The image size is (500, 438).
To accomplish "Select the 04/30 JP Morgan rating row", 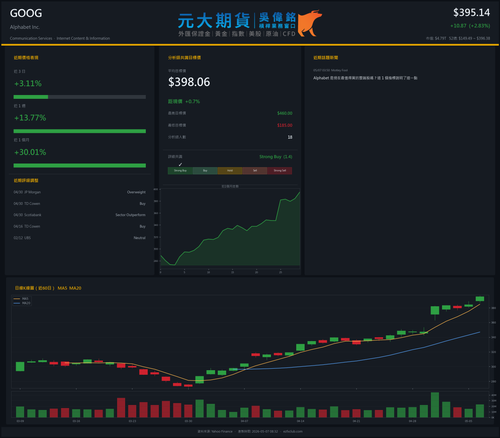I will (x=80, y=192).
